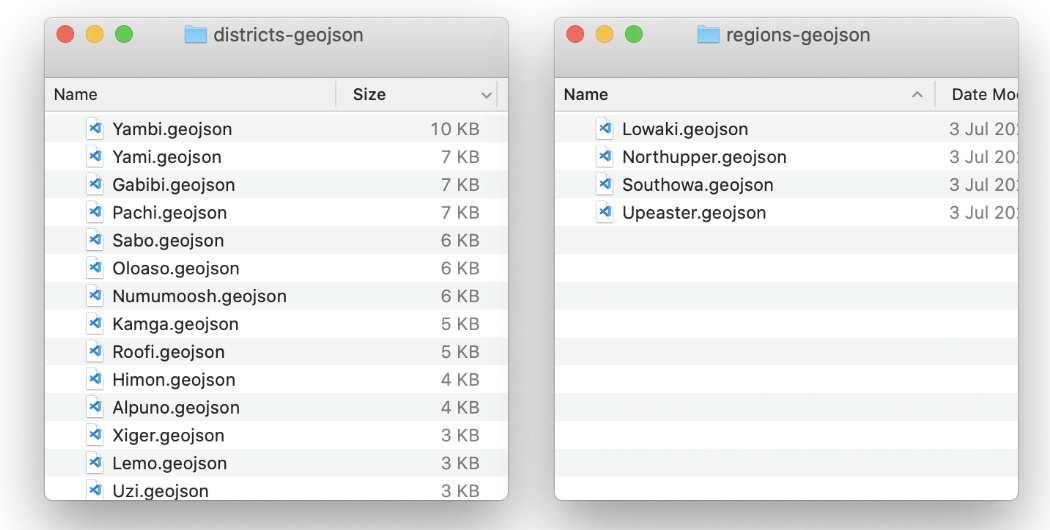
Task: Click the Sabo.geojson file icon
Action: [95, 240]
